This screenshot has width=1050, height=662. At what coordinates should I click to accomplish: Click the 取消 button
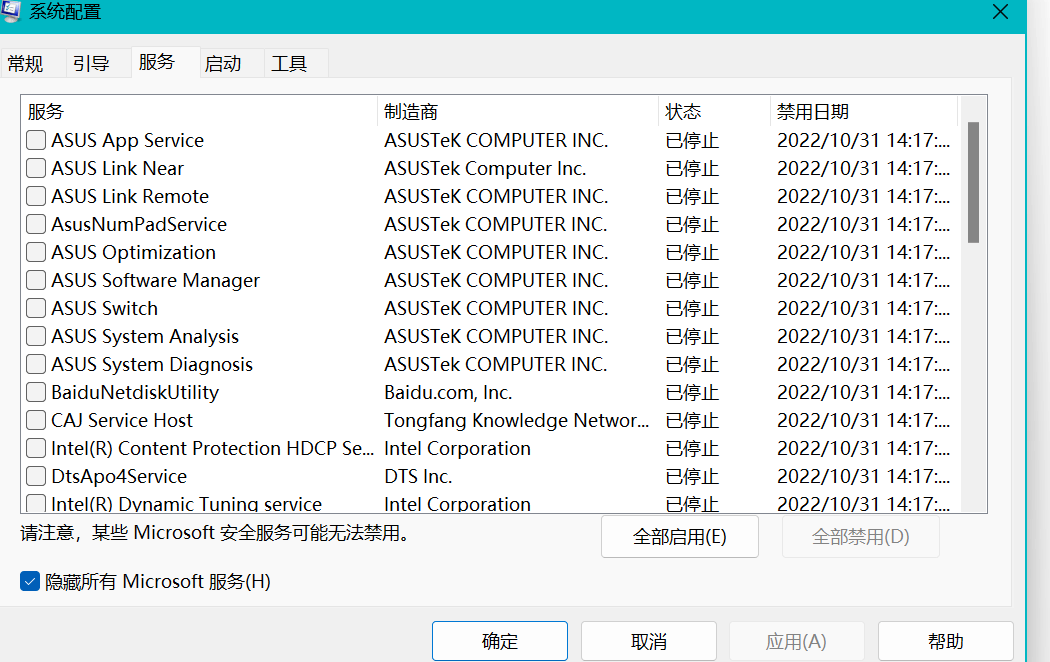tap(649, 641)
